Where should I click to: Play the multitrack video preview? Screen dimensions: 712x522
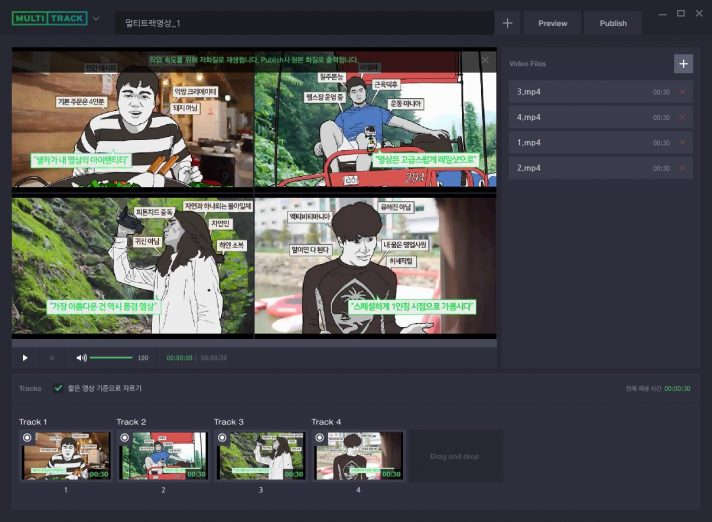point(25,357)
